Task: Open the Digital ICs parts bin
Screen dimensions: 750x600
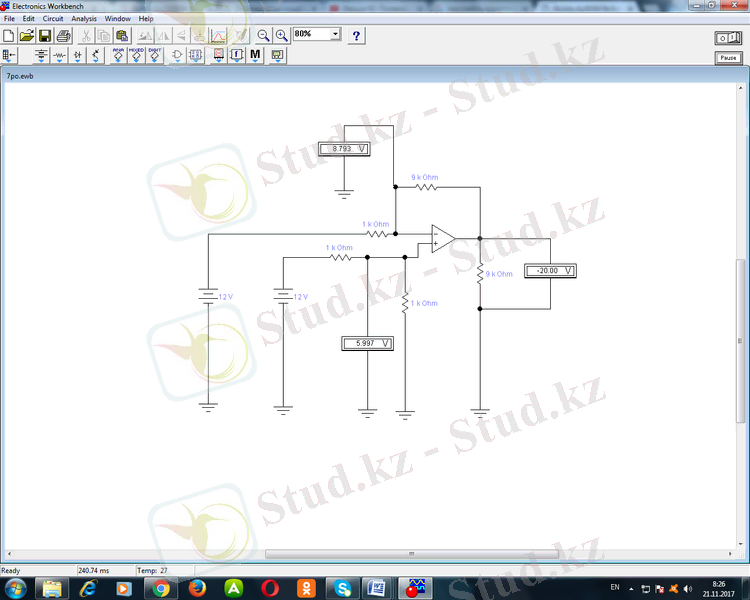Action: coord(154,56)
